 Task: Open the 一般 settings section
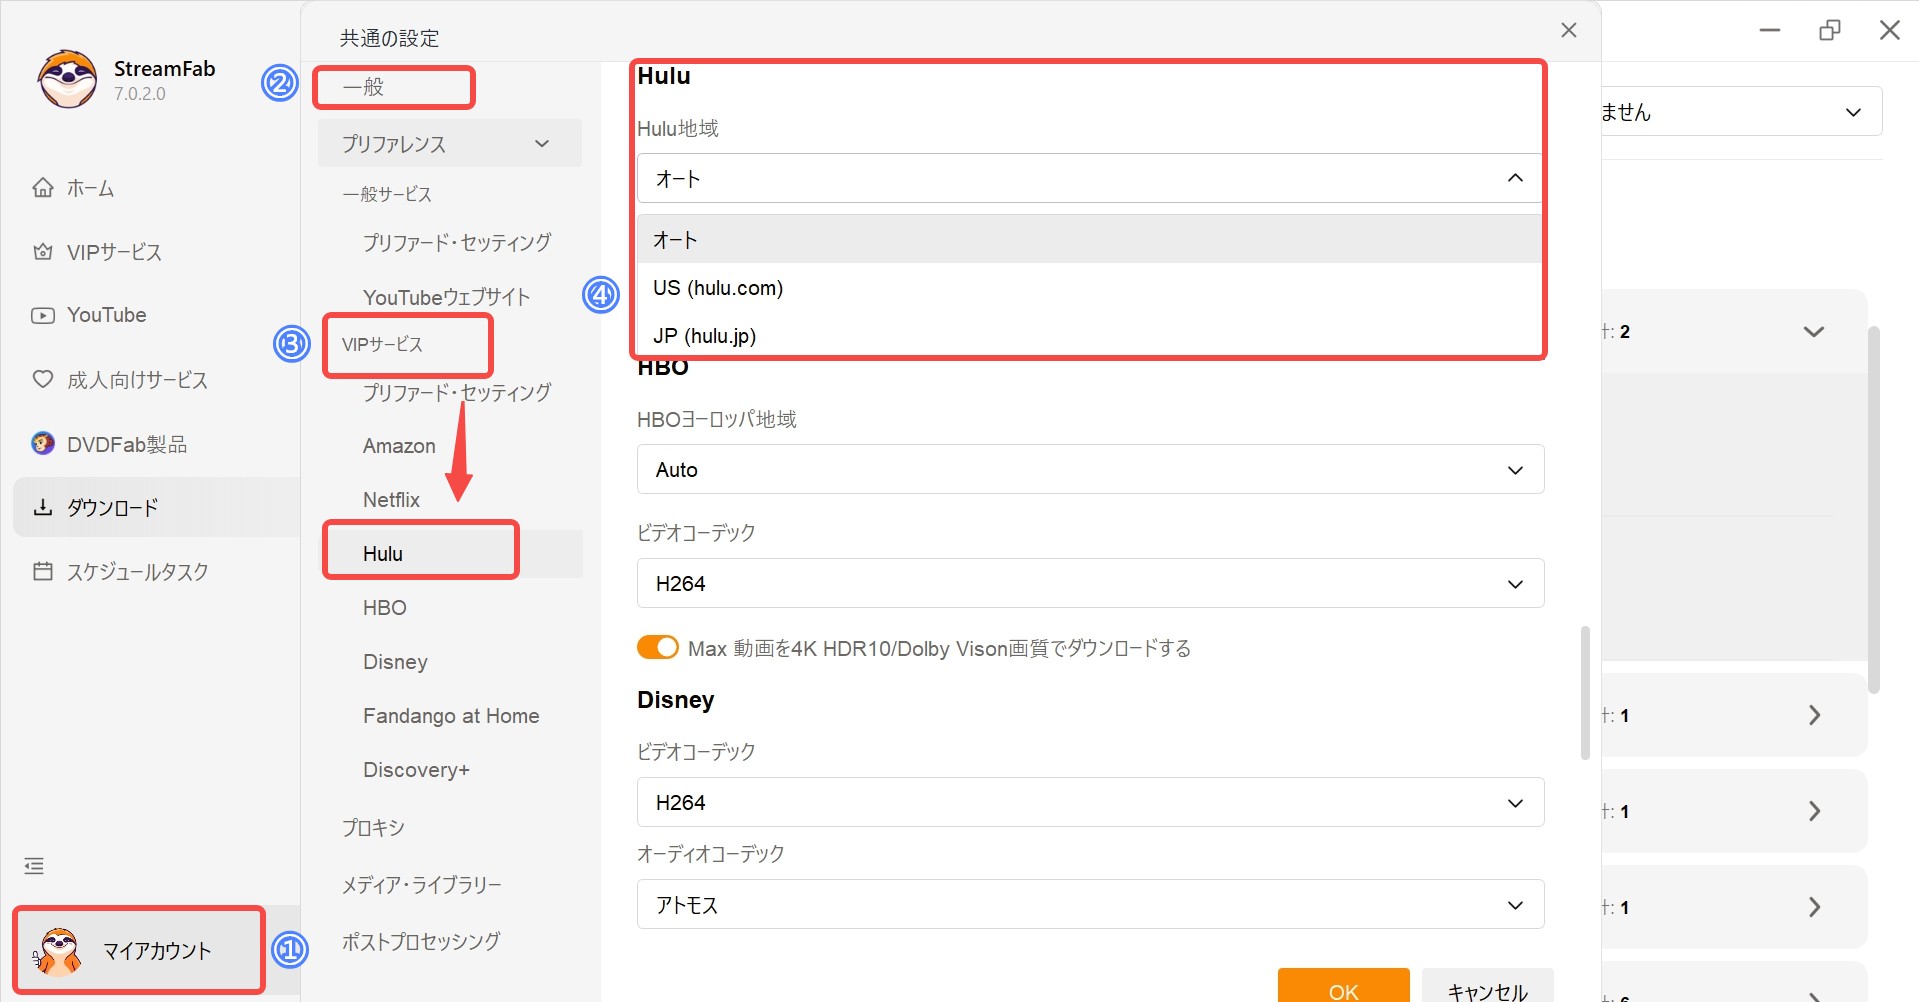click(363, 87)
